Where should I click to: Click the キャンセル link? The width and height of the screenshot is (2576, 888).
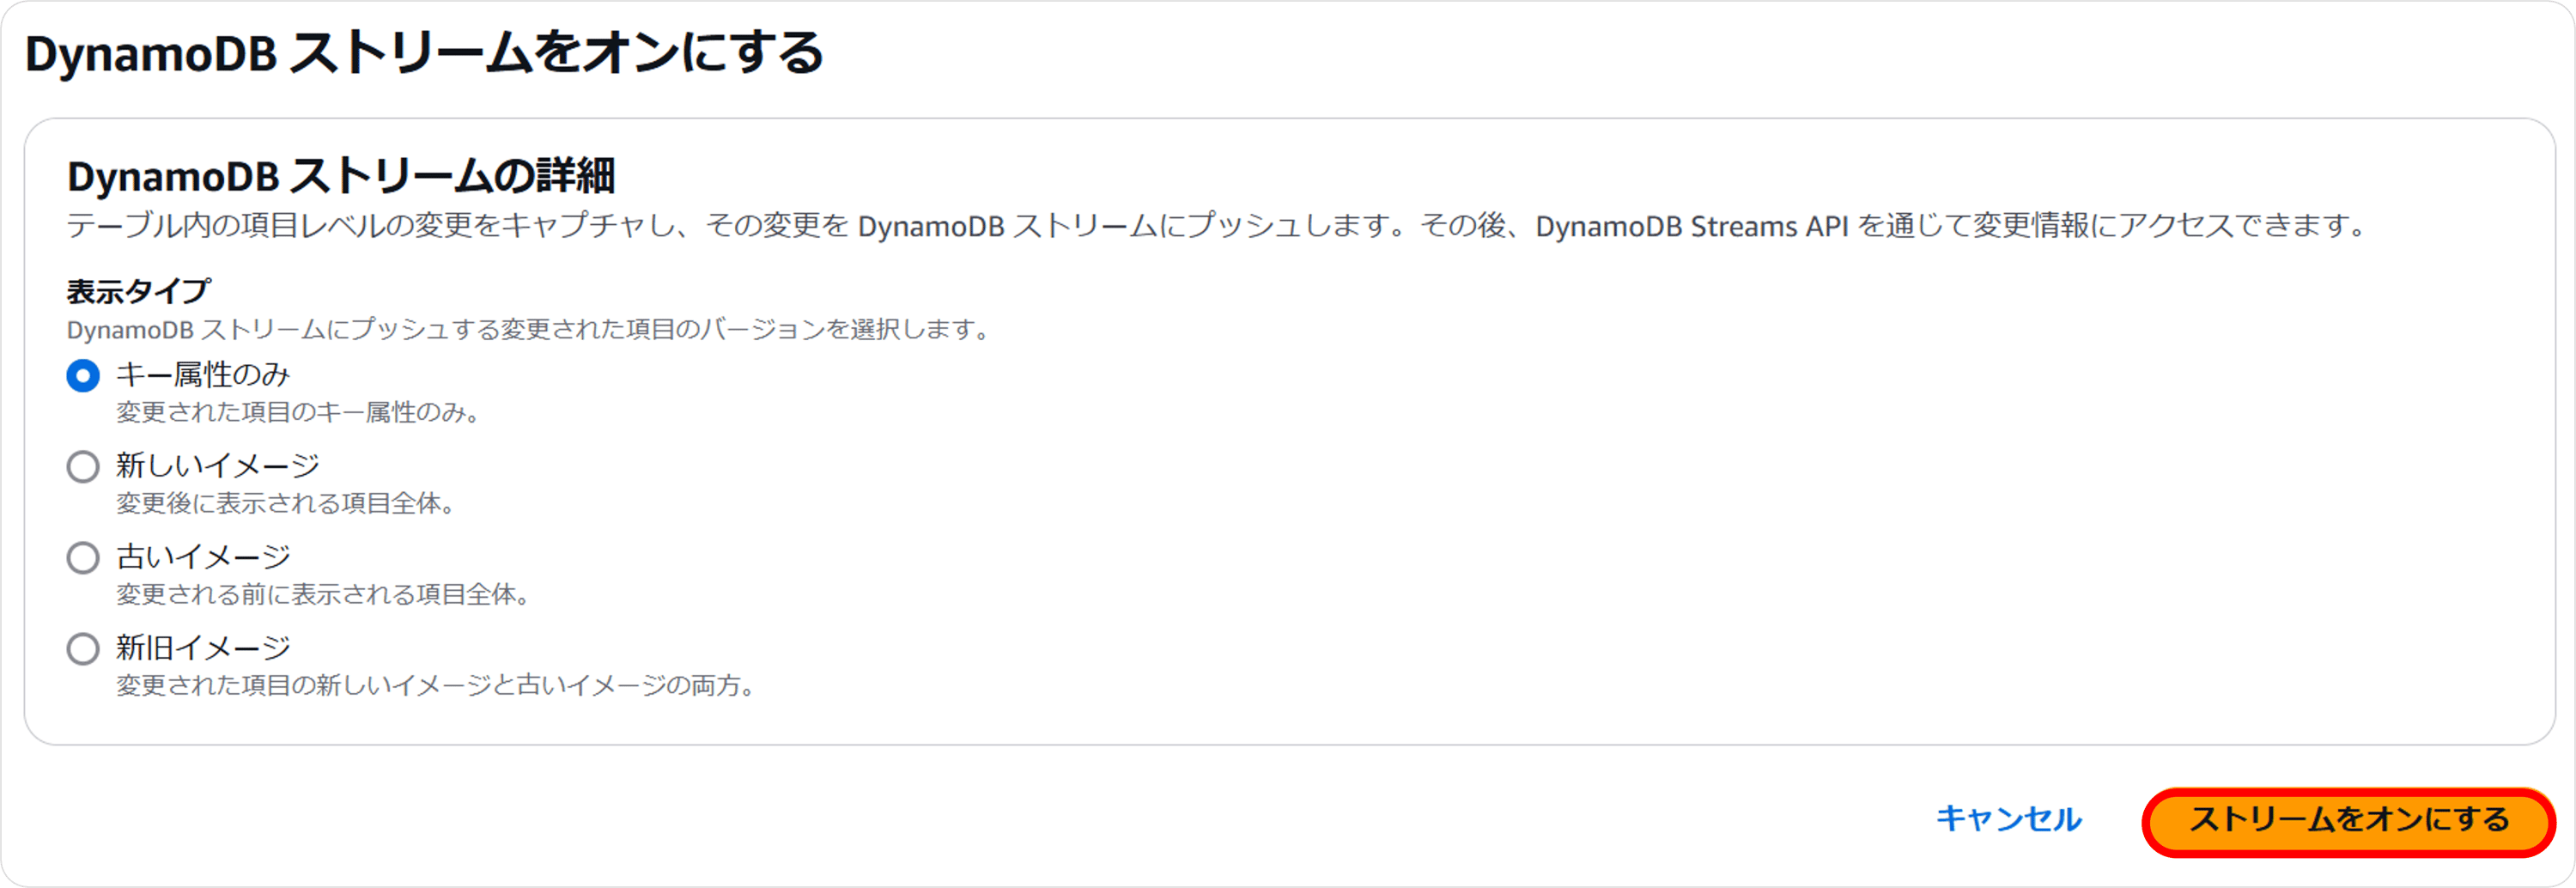point(2007,818)
